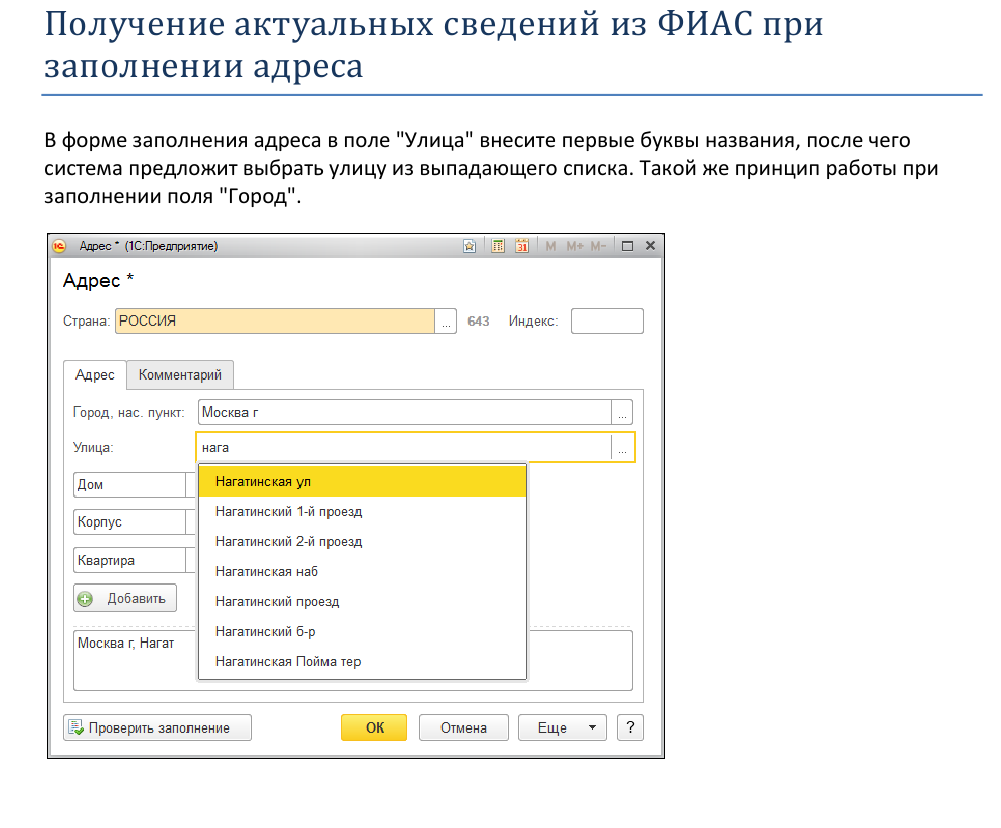Click the Город field with Москва г
The image size is (1001, 828).
click(405, 412)
